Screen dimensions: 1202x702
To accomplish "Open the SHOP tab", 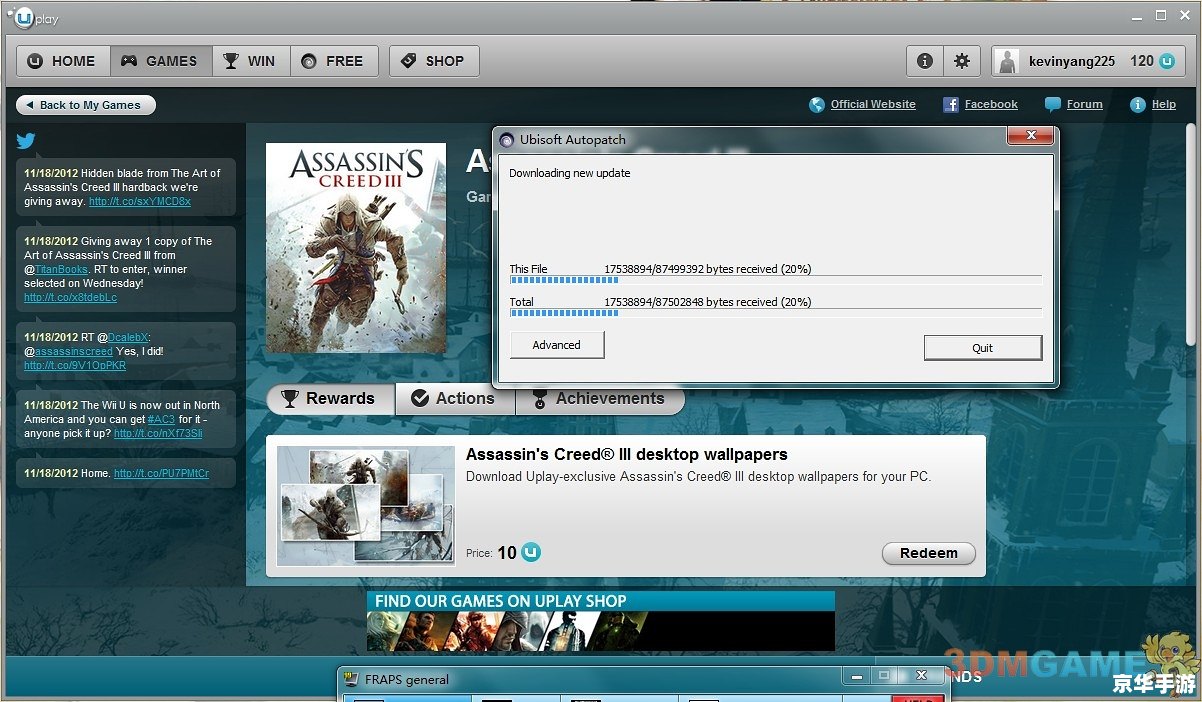I will [434, 61].
